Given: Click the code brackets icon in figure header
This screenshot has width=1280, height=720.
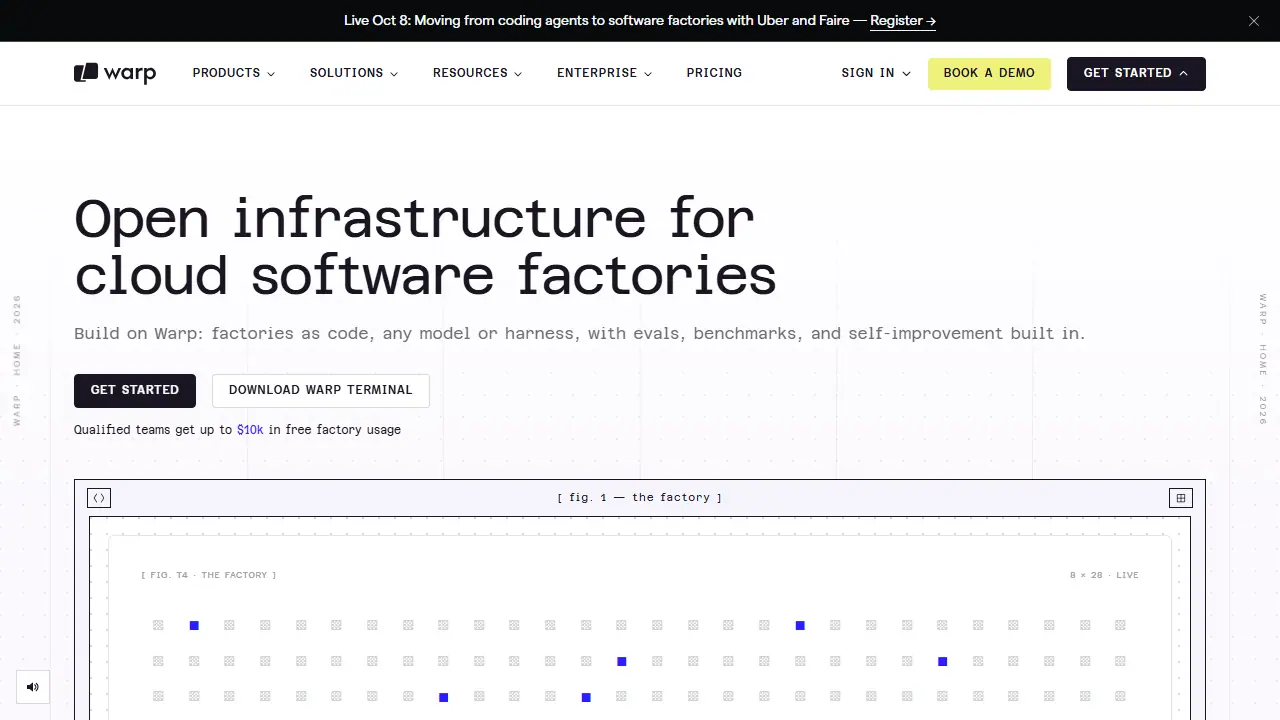Looking at the screenshot, I should pos(99,498).
